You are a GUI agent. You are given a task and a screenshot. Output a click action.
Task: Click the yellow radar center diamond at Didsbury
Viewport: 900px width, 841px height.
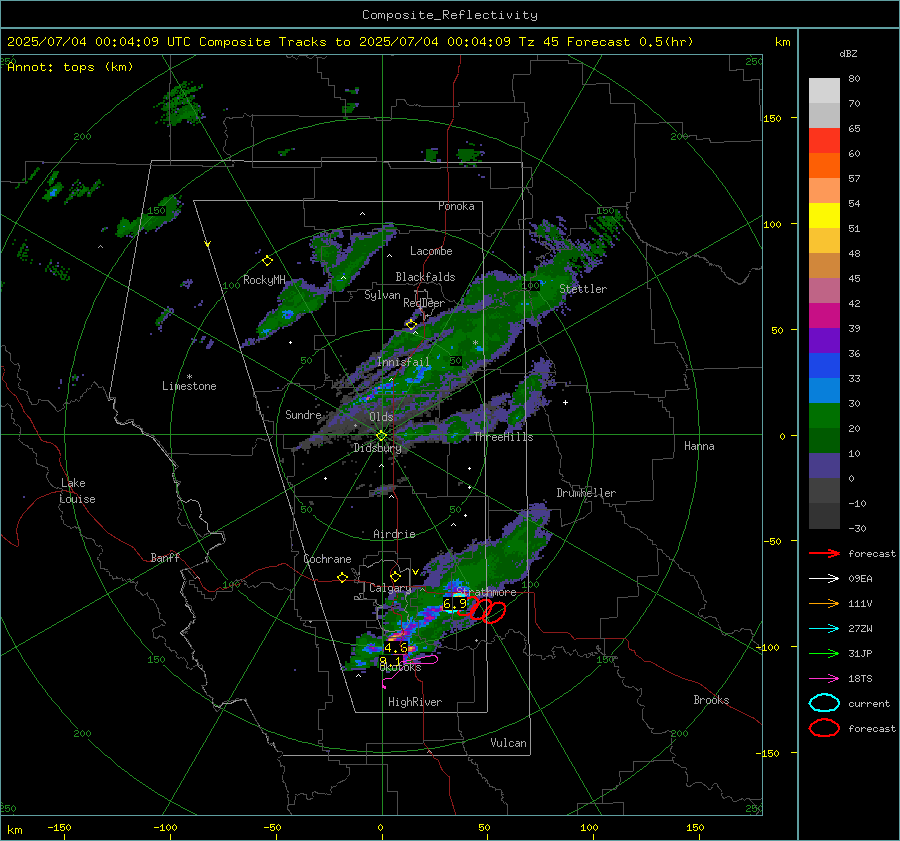pyautogui.click(x=381, y=436)
